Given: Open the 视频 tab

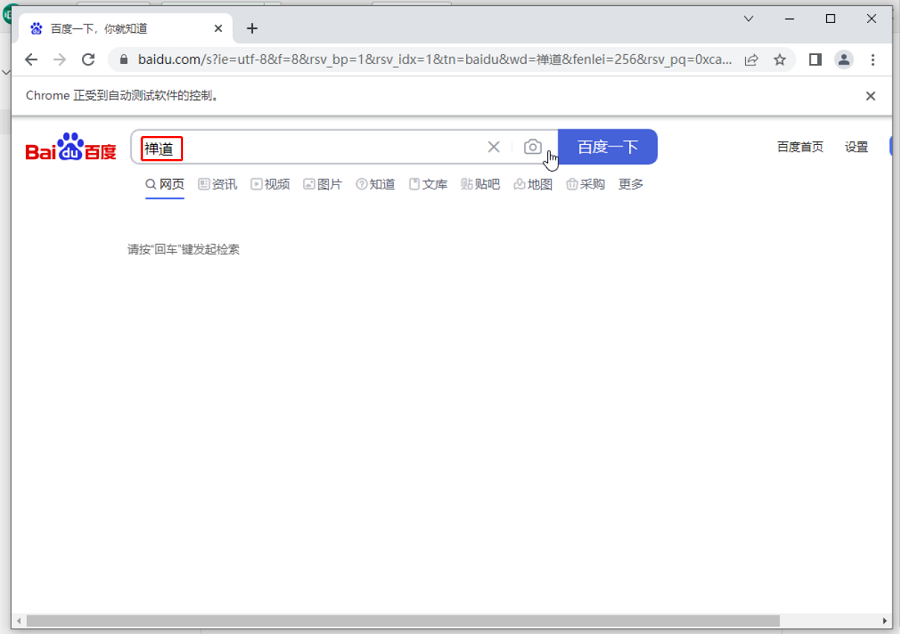Looking at the screenshot, I should 270,184.
